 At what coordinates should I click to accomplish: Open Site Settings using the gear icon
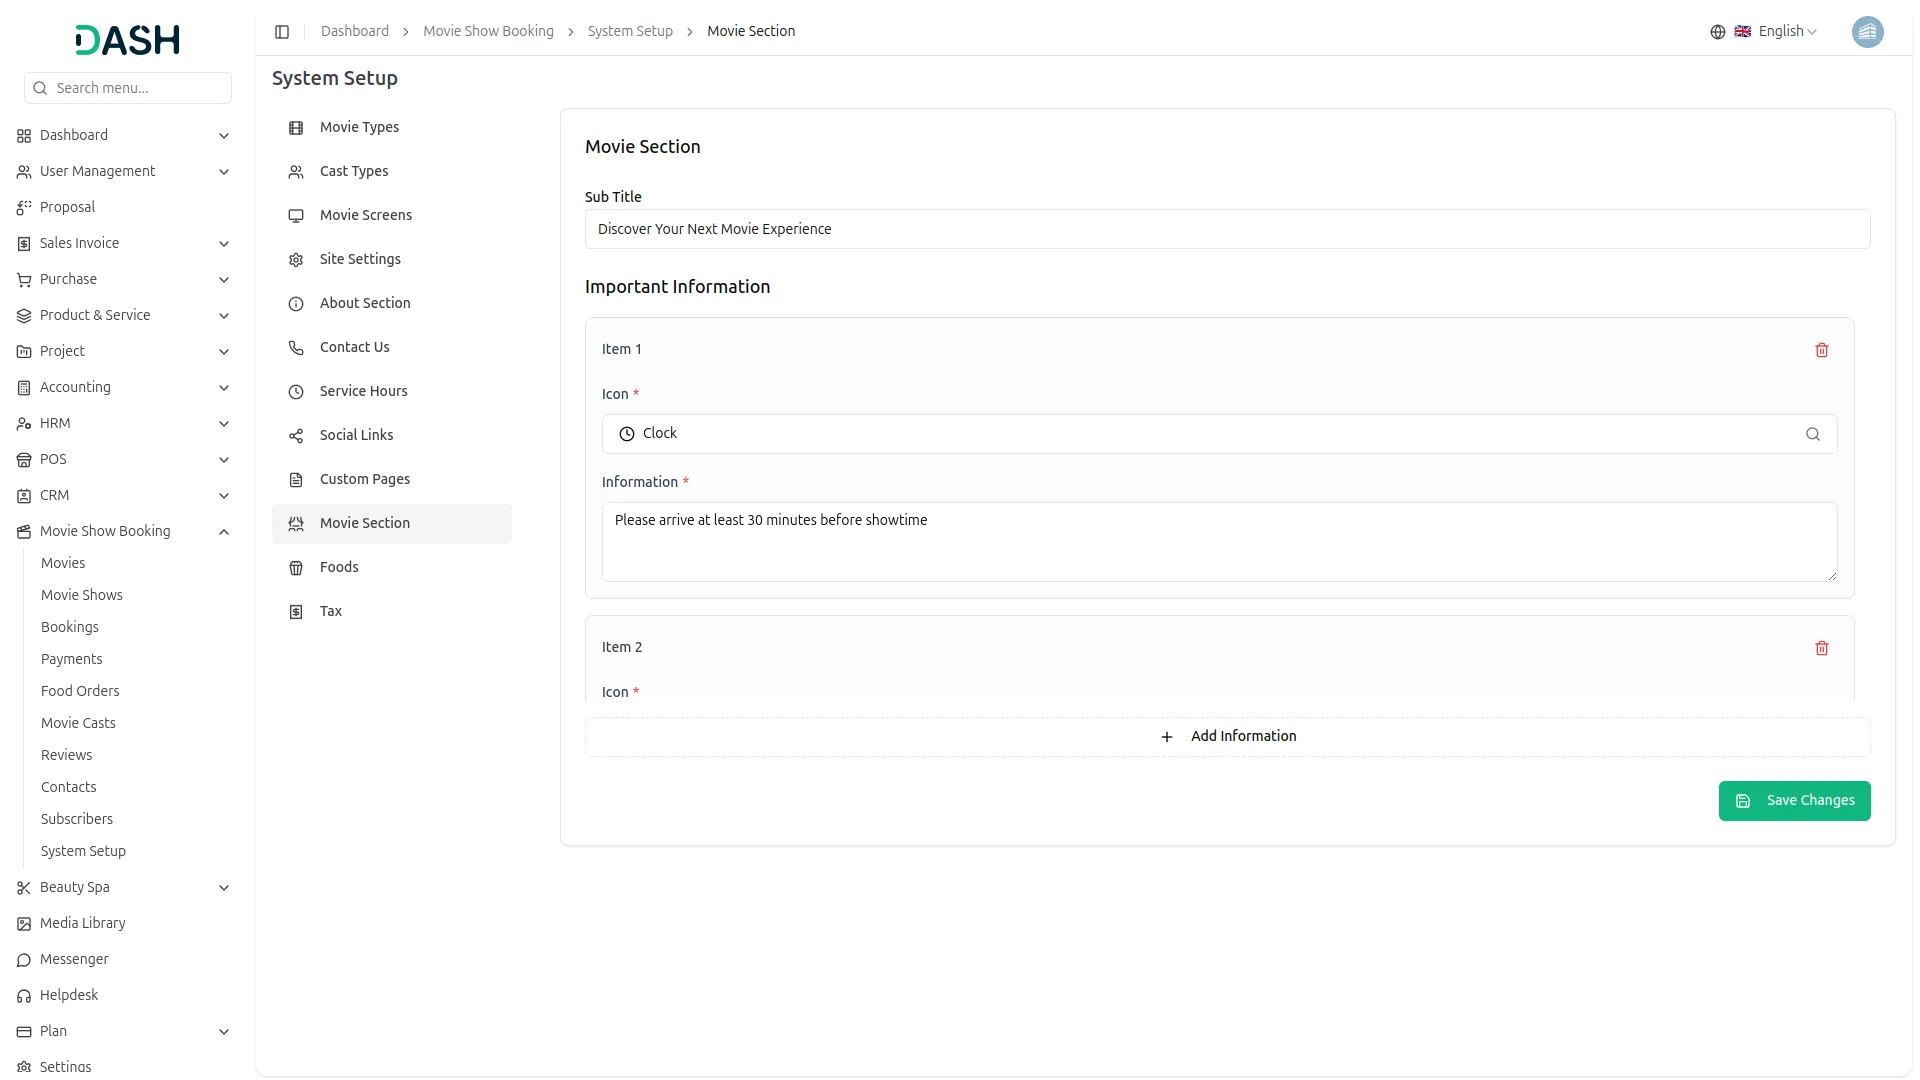coord(295,260)
